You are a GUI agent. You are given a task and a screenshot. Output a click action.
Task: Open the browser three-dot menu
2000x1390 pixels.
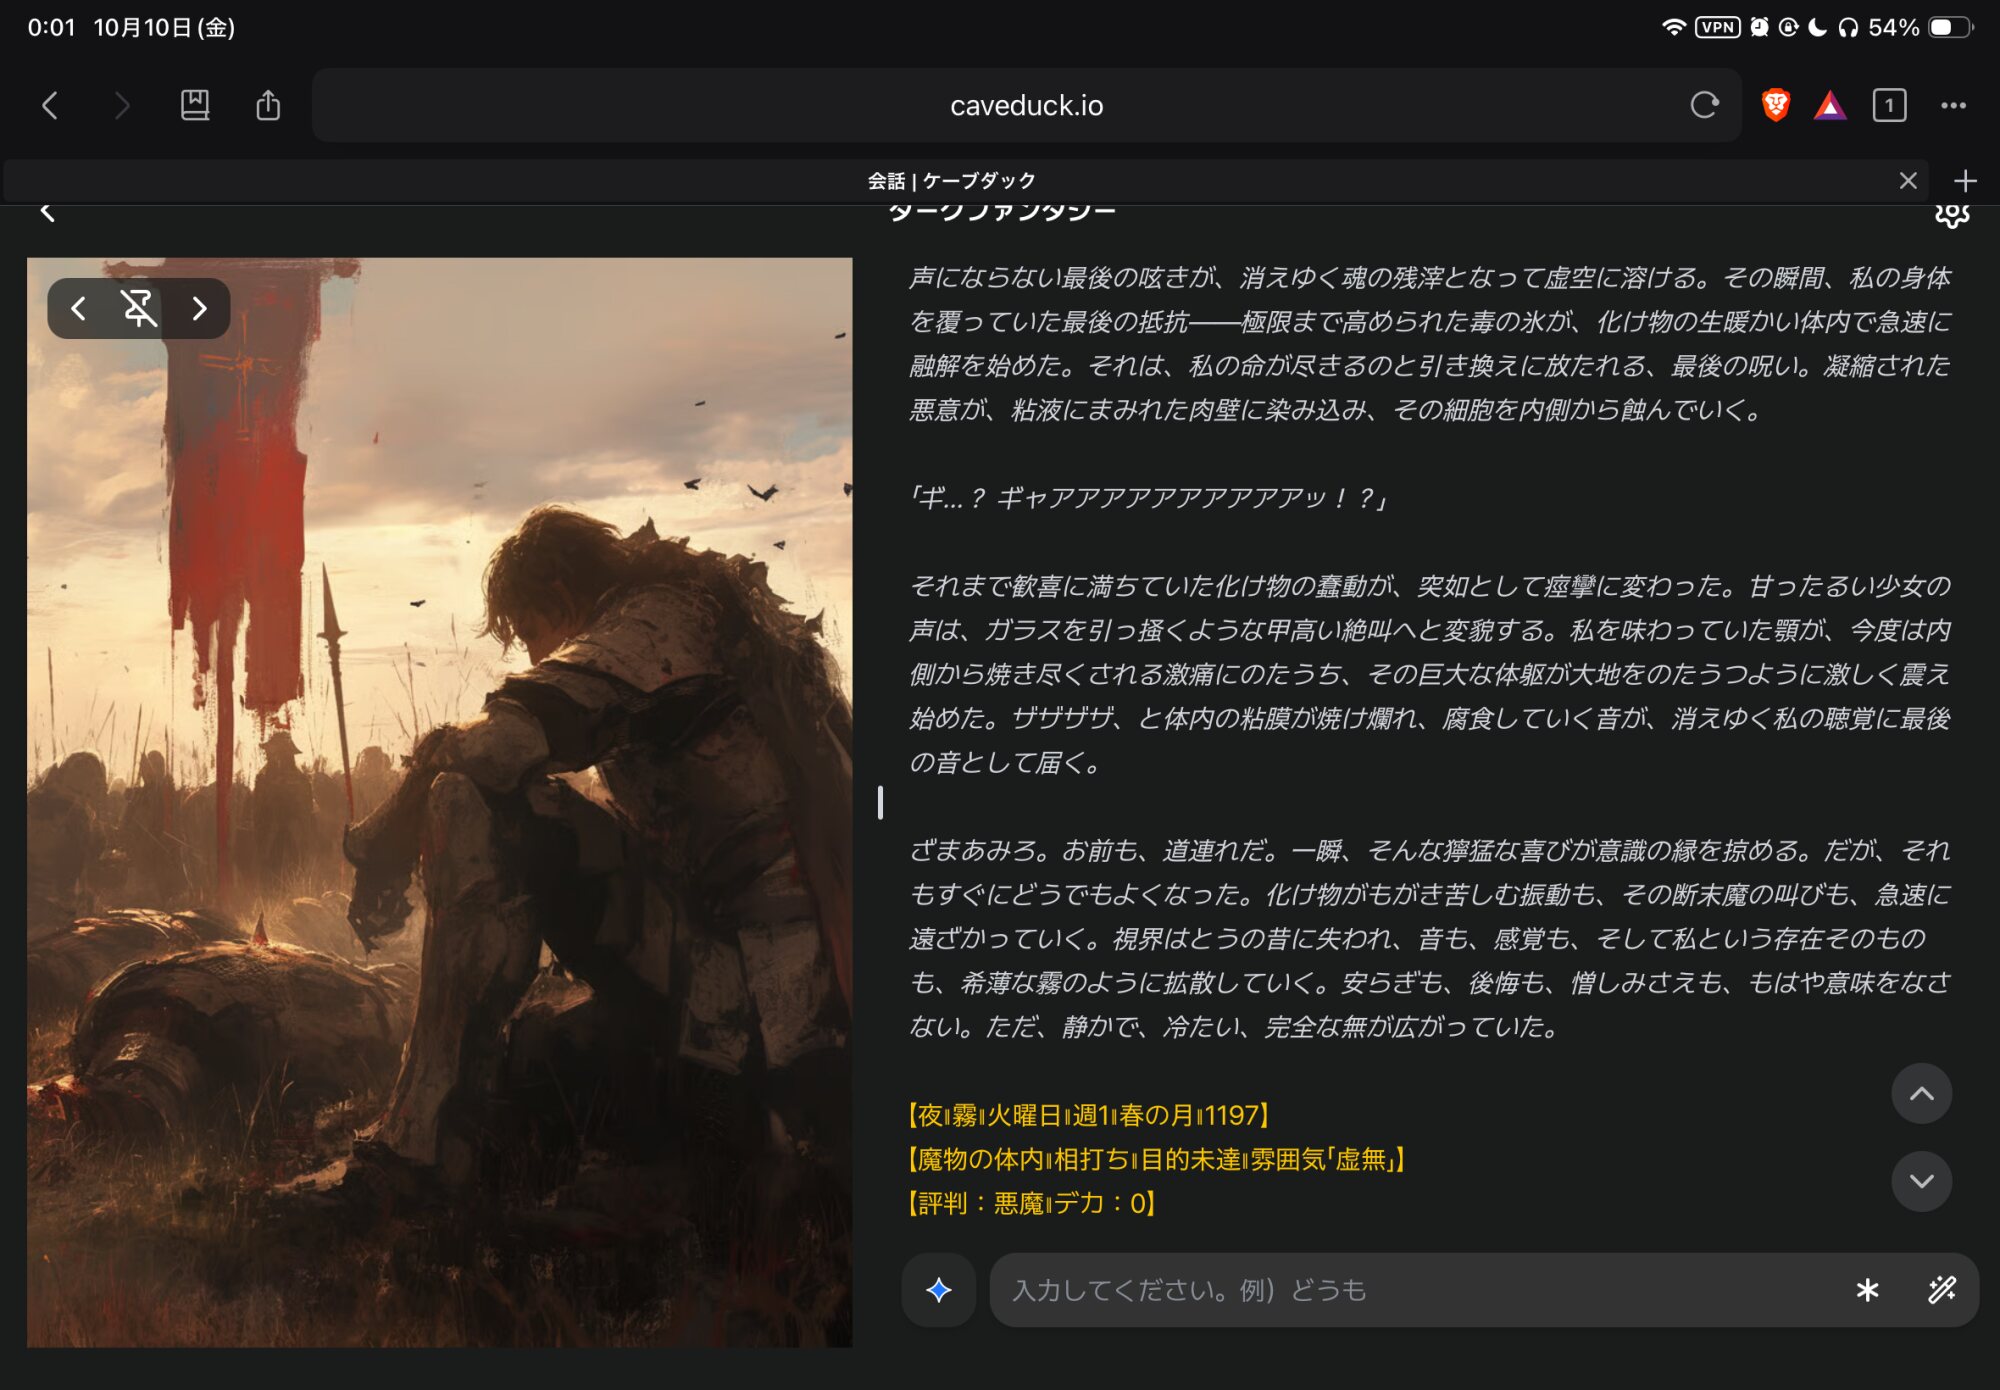(1953, 105)
